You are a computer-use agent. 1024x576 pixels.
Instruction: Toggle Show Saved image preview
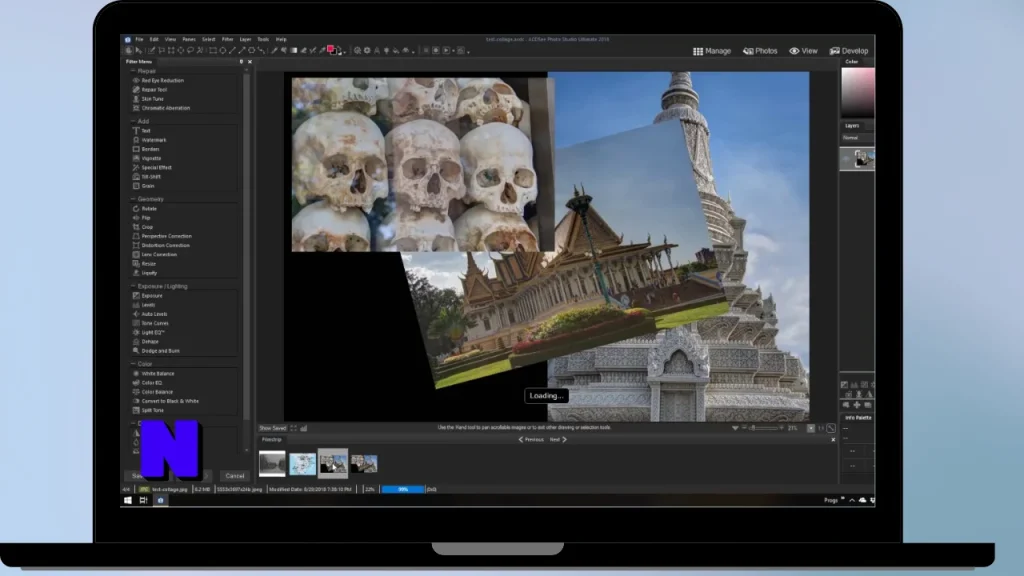tap(272, 428)
